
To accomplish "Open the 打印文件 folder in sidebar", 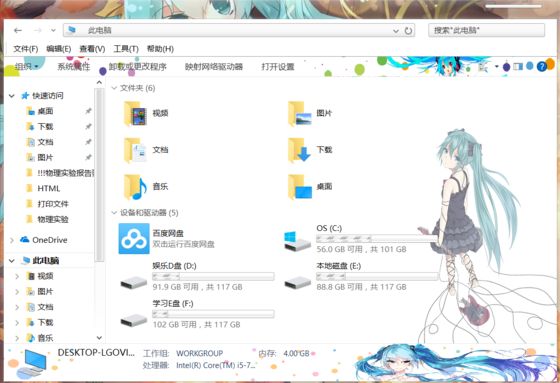I will [x=53, y=204].
